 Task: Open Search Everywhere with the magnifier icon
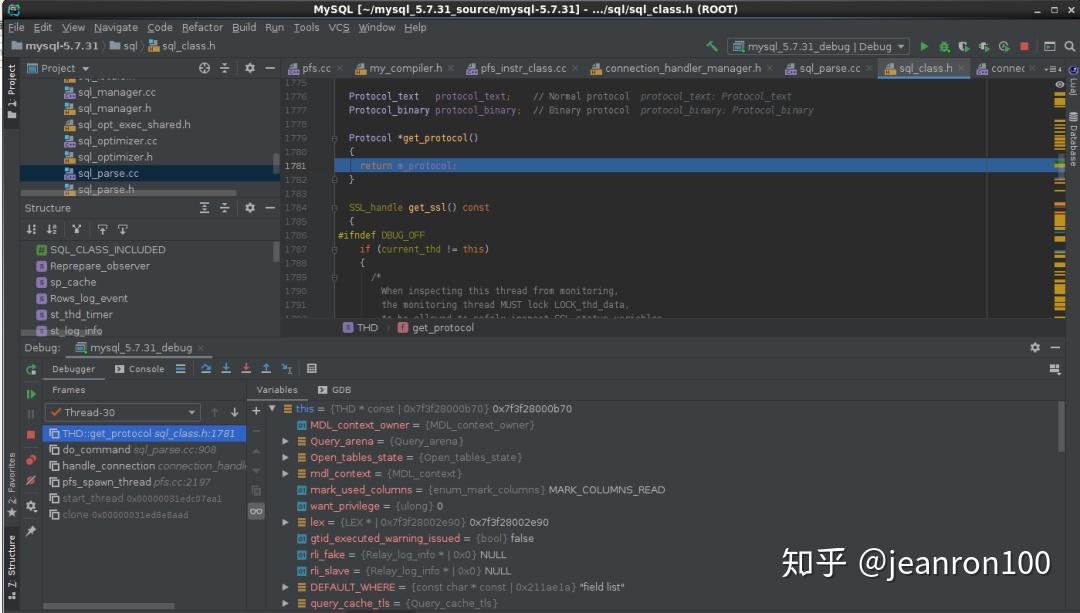[1069, 47]
